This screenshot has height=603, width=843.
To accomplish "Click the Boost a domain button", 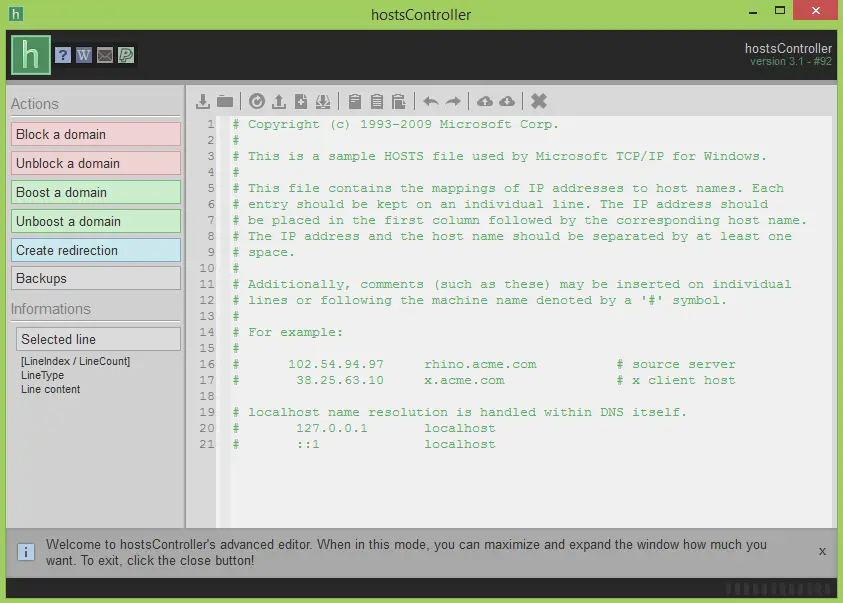I will click(96, 192).
